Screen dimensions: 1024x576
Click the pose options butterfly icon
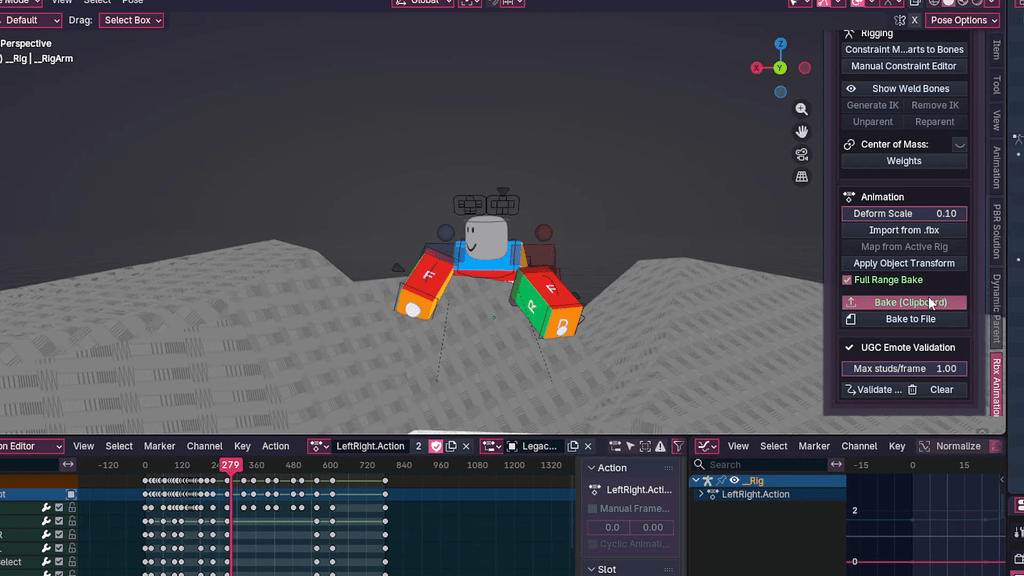pyautogui.click(x=899, y=20)
